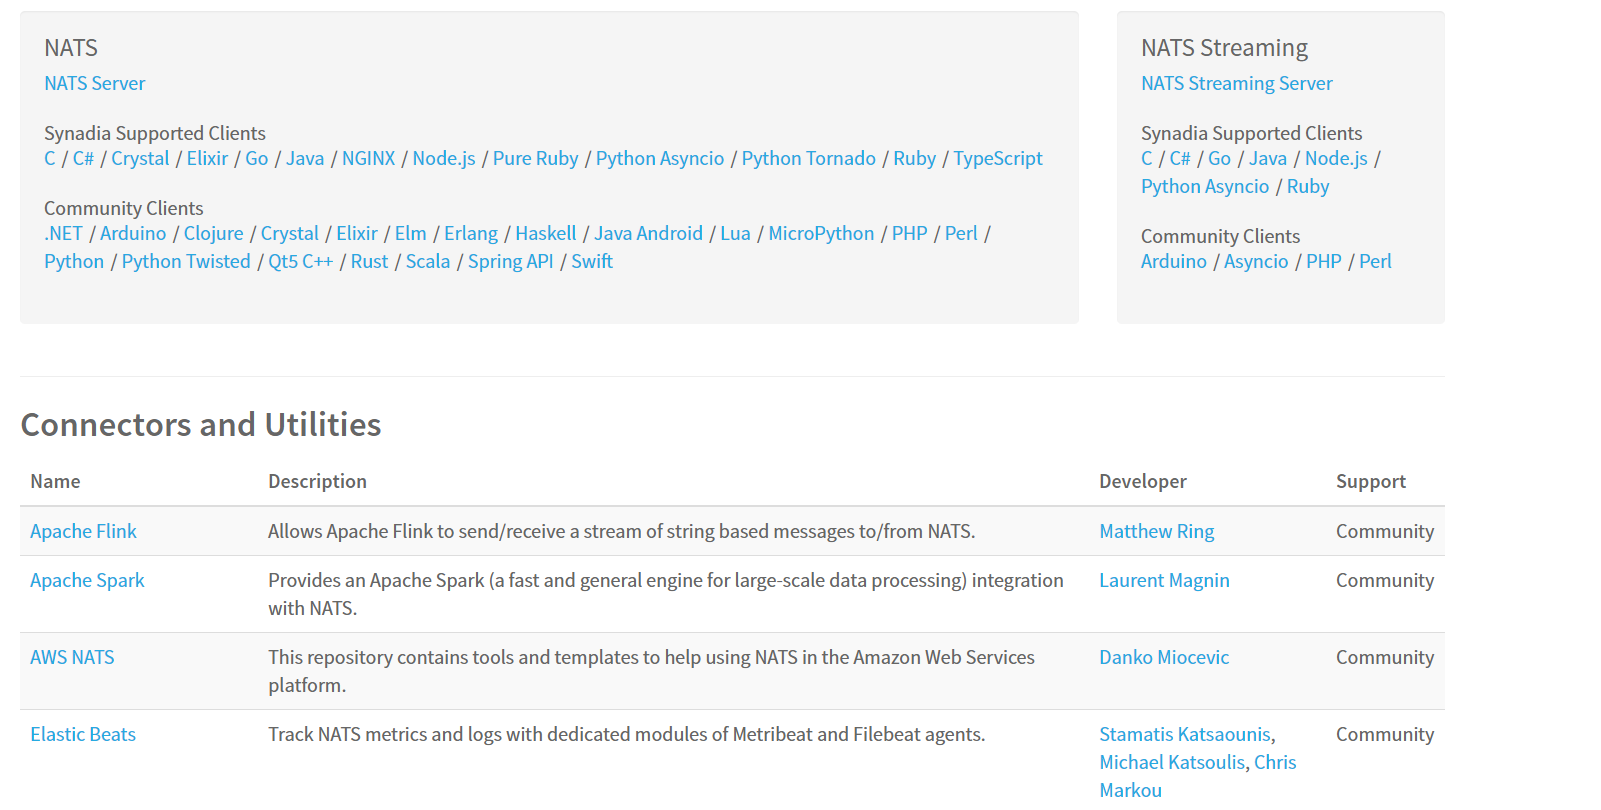1601x810 pixels.
Task: Open the Scala community client link
Action: pos(428,262)
